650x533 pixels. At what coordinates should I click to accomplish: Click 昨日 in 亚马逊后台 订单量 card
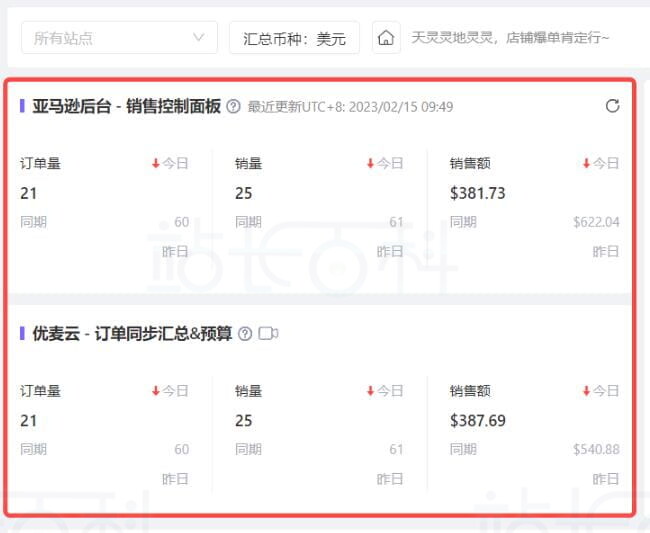point(175,251)
